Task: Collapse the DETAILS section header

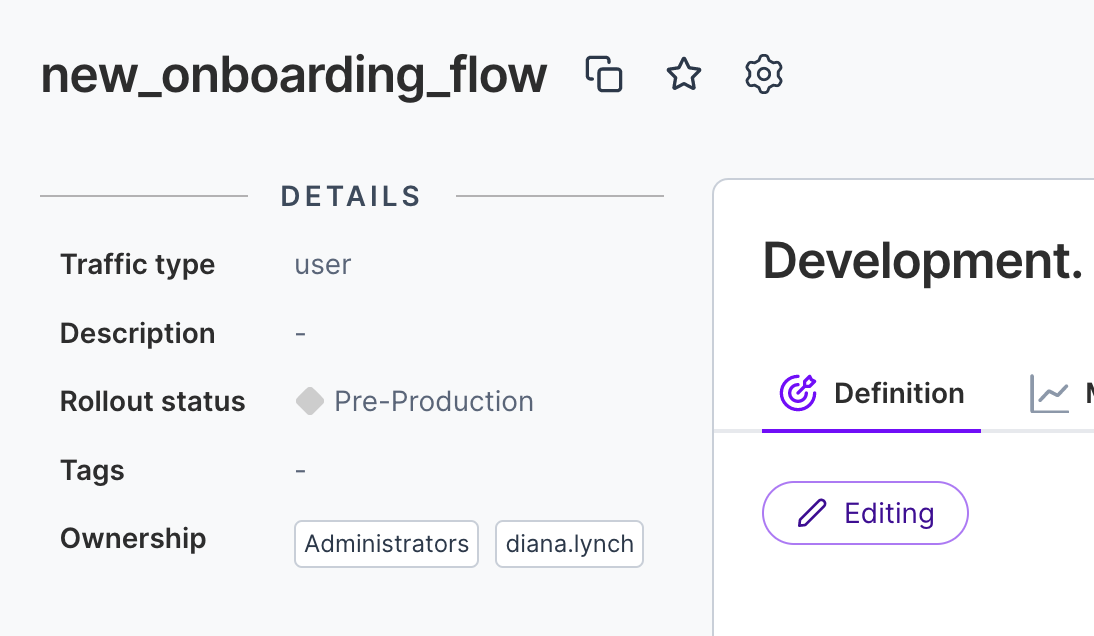Action: (351, 196)
